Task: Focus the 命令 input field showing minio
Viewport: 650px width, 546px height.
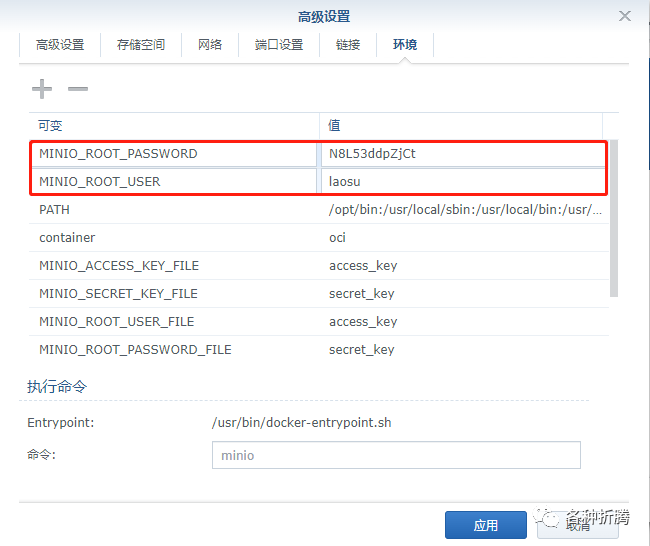Action: (396, 455)
